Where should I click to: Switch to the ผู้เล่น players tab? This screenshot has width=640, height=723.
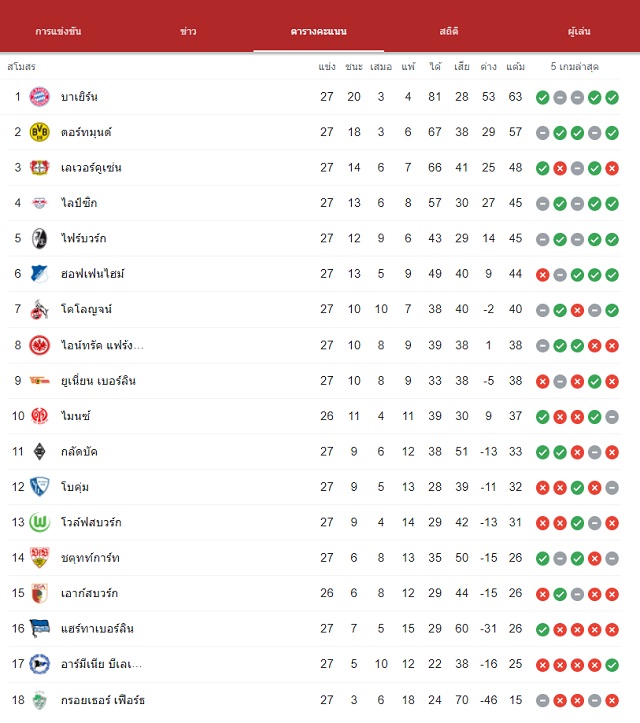click(579, 31)
